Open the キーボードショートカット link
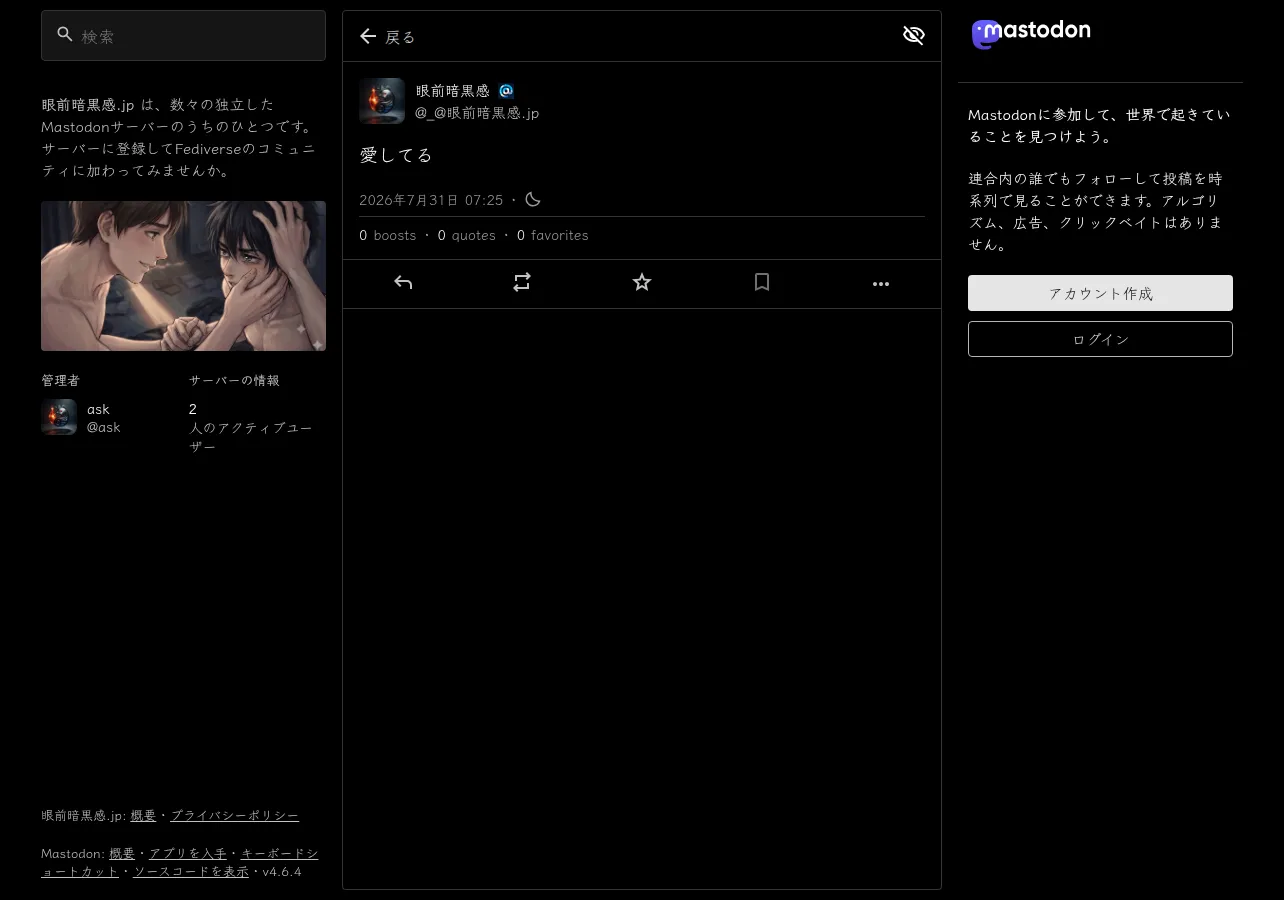The width and height of the screenshot is (1284, 900). 180,863
